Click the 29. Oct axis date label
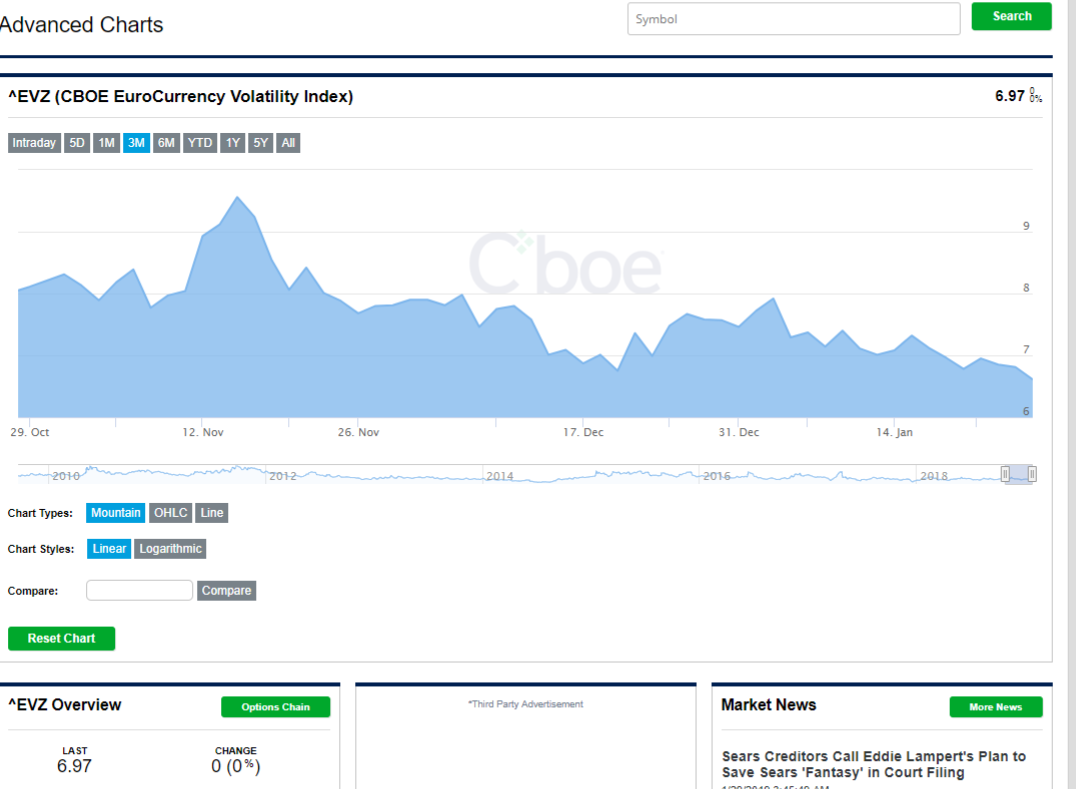The image size is (1076, 789). pyautogui.click(x=30, y=432)
